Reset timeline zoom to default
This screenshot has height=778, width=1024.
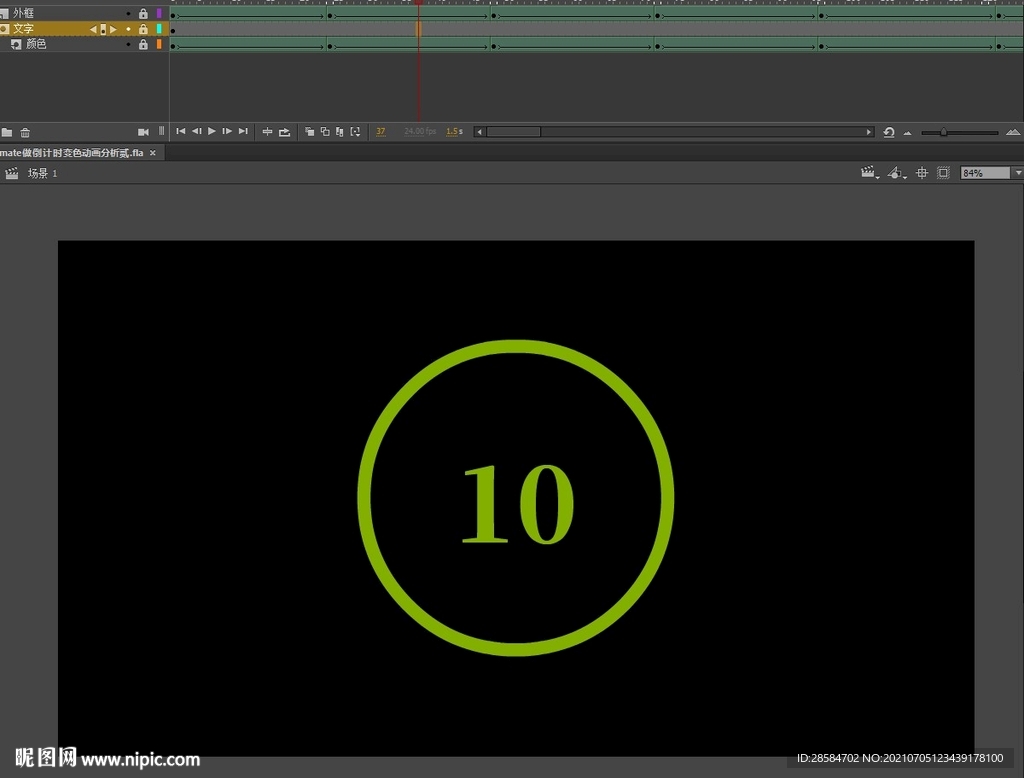click(x=889, y=132)
